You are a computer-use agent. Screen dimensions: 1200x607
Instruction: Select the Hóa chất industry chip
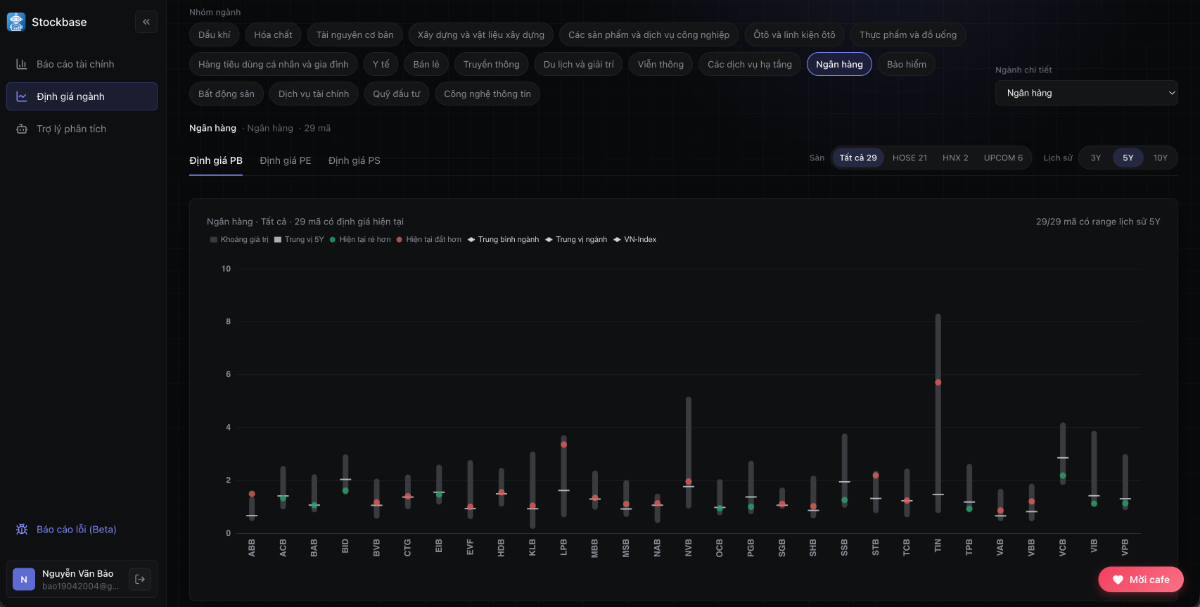tap(273, 34)
